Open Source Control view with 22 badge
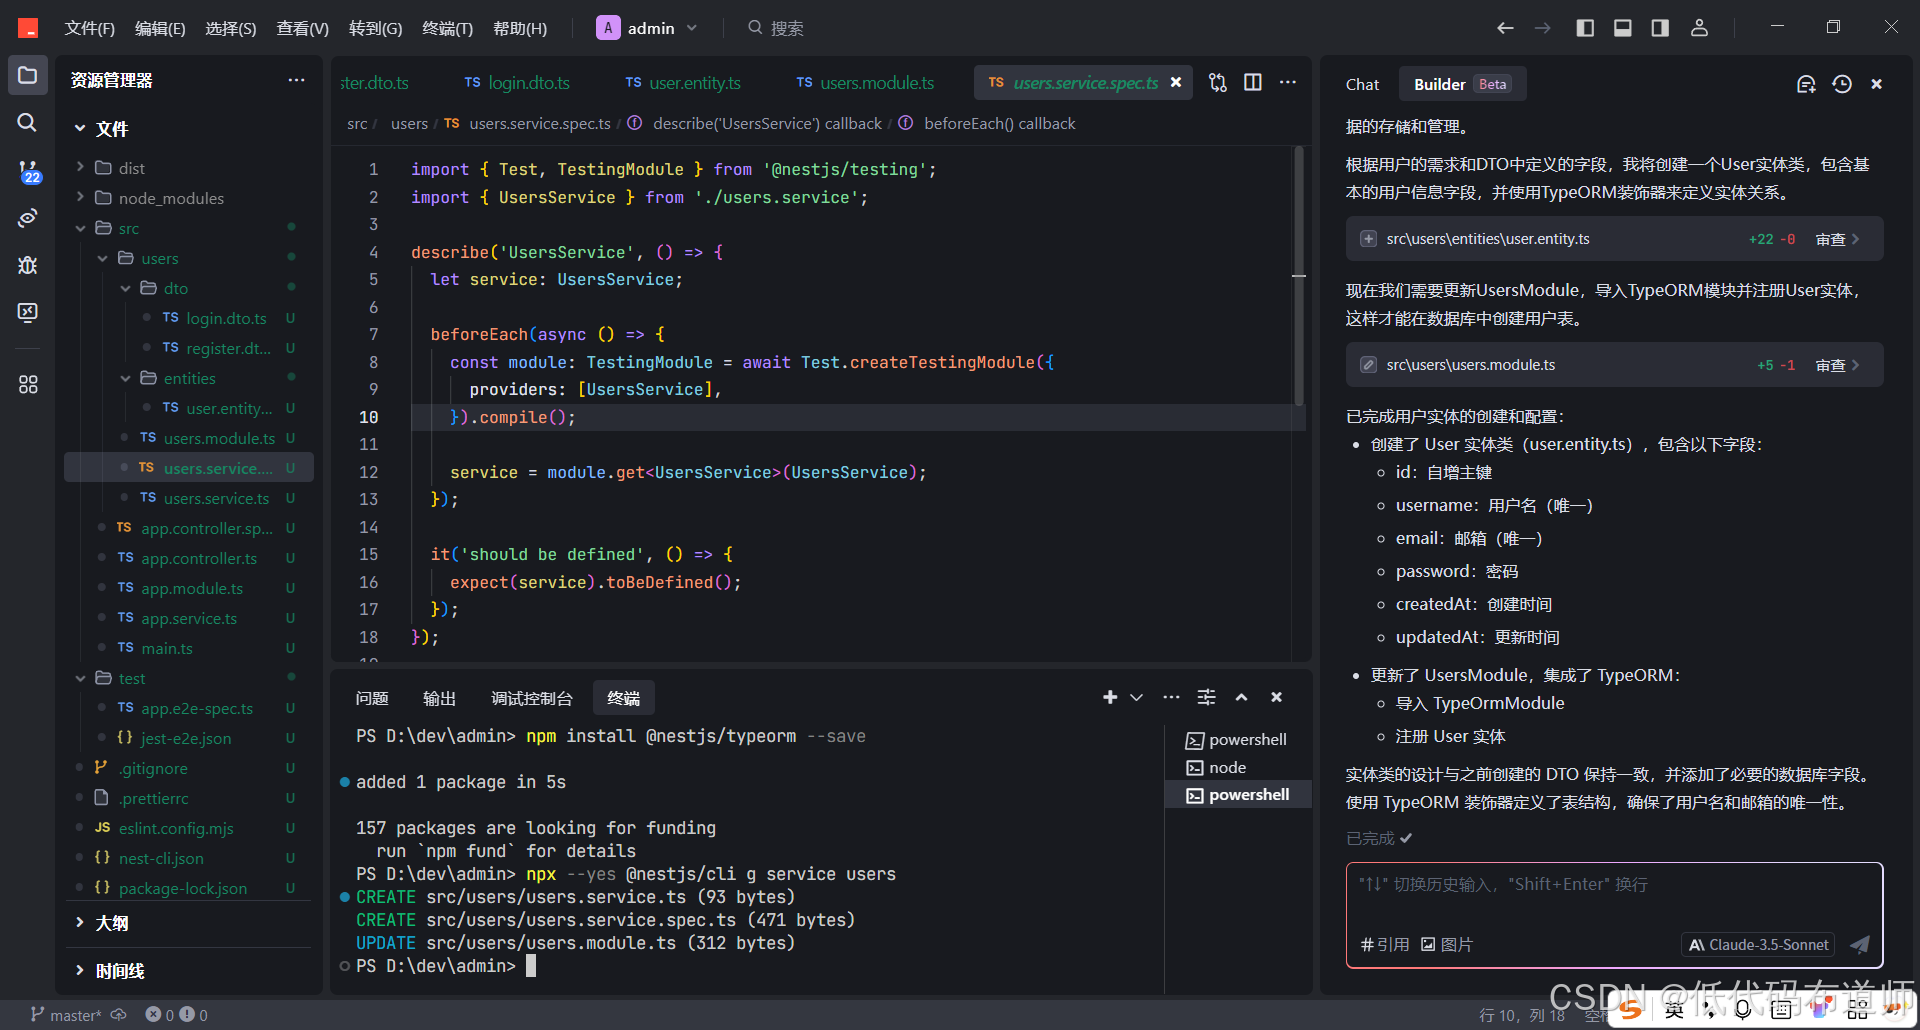Screen dimensions: 1920x1030 pyautogui.click(x=28, y=171)
